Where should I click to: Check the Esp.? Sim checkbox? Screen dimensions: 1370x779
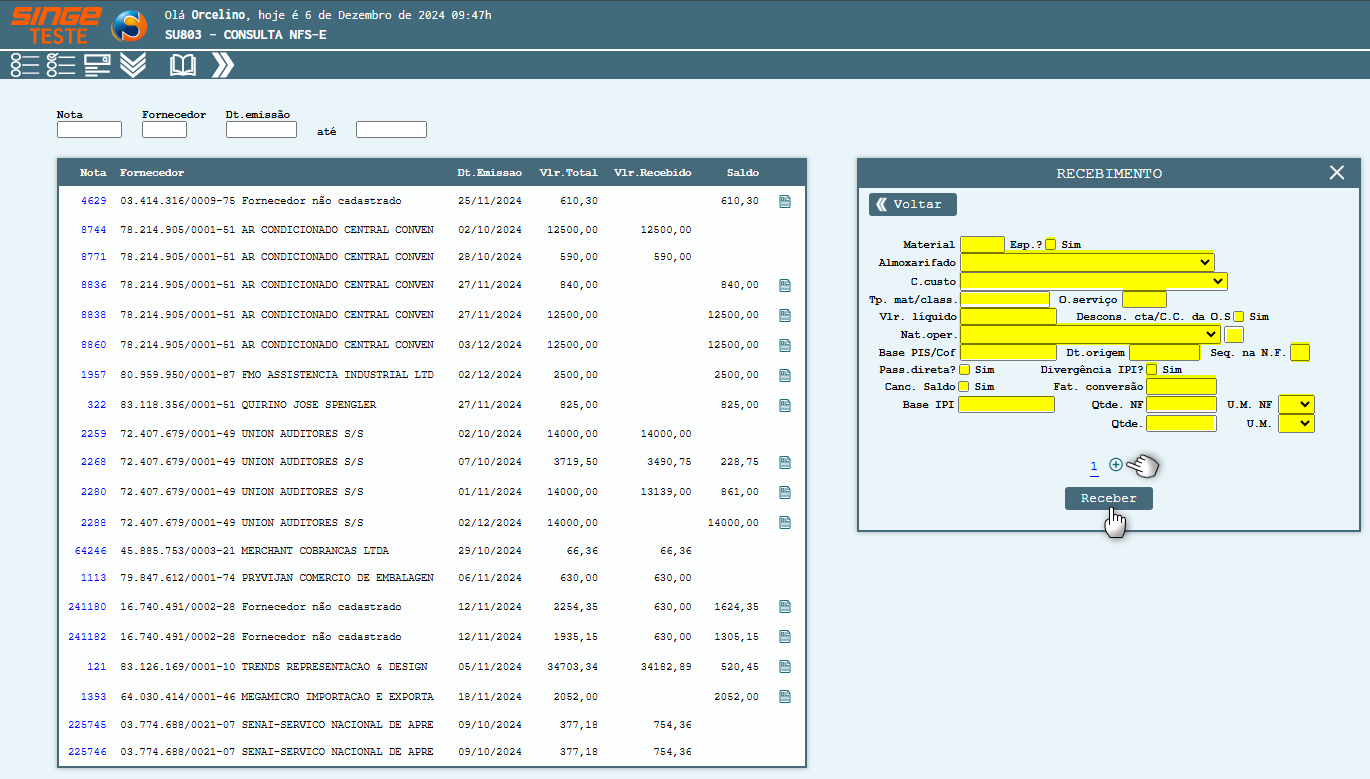1051,244
